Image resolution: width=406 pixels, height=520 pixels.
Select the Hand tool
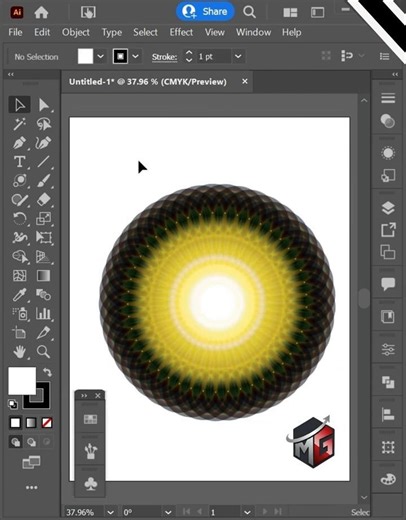point(19,352)
